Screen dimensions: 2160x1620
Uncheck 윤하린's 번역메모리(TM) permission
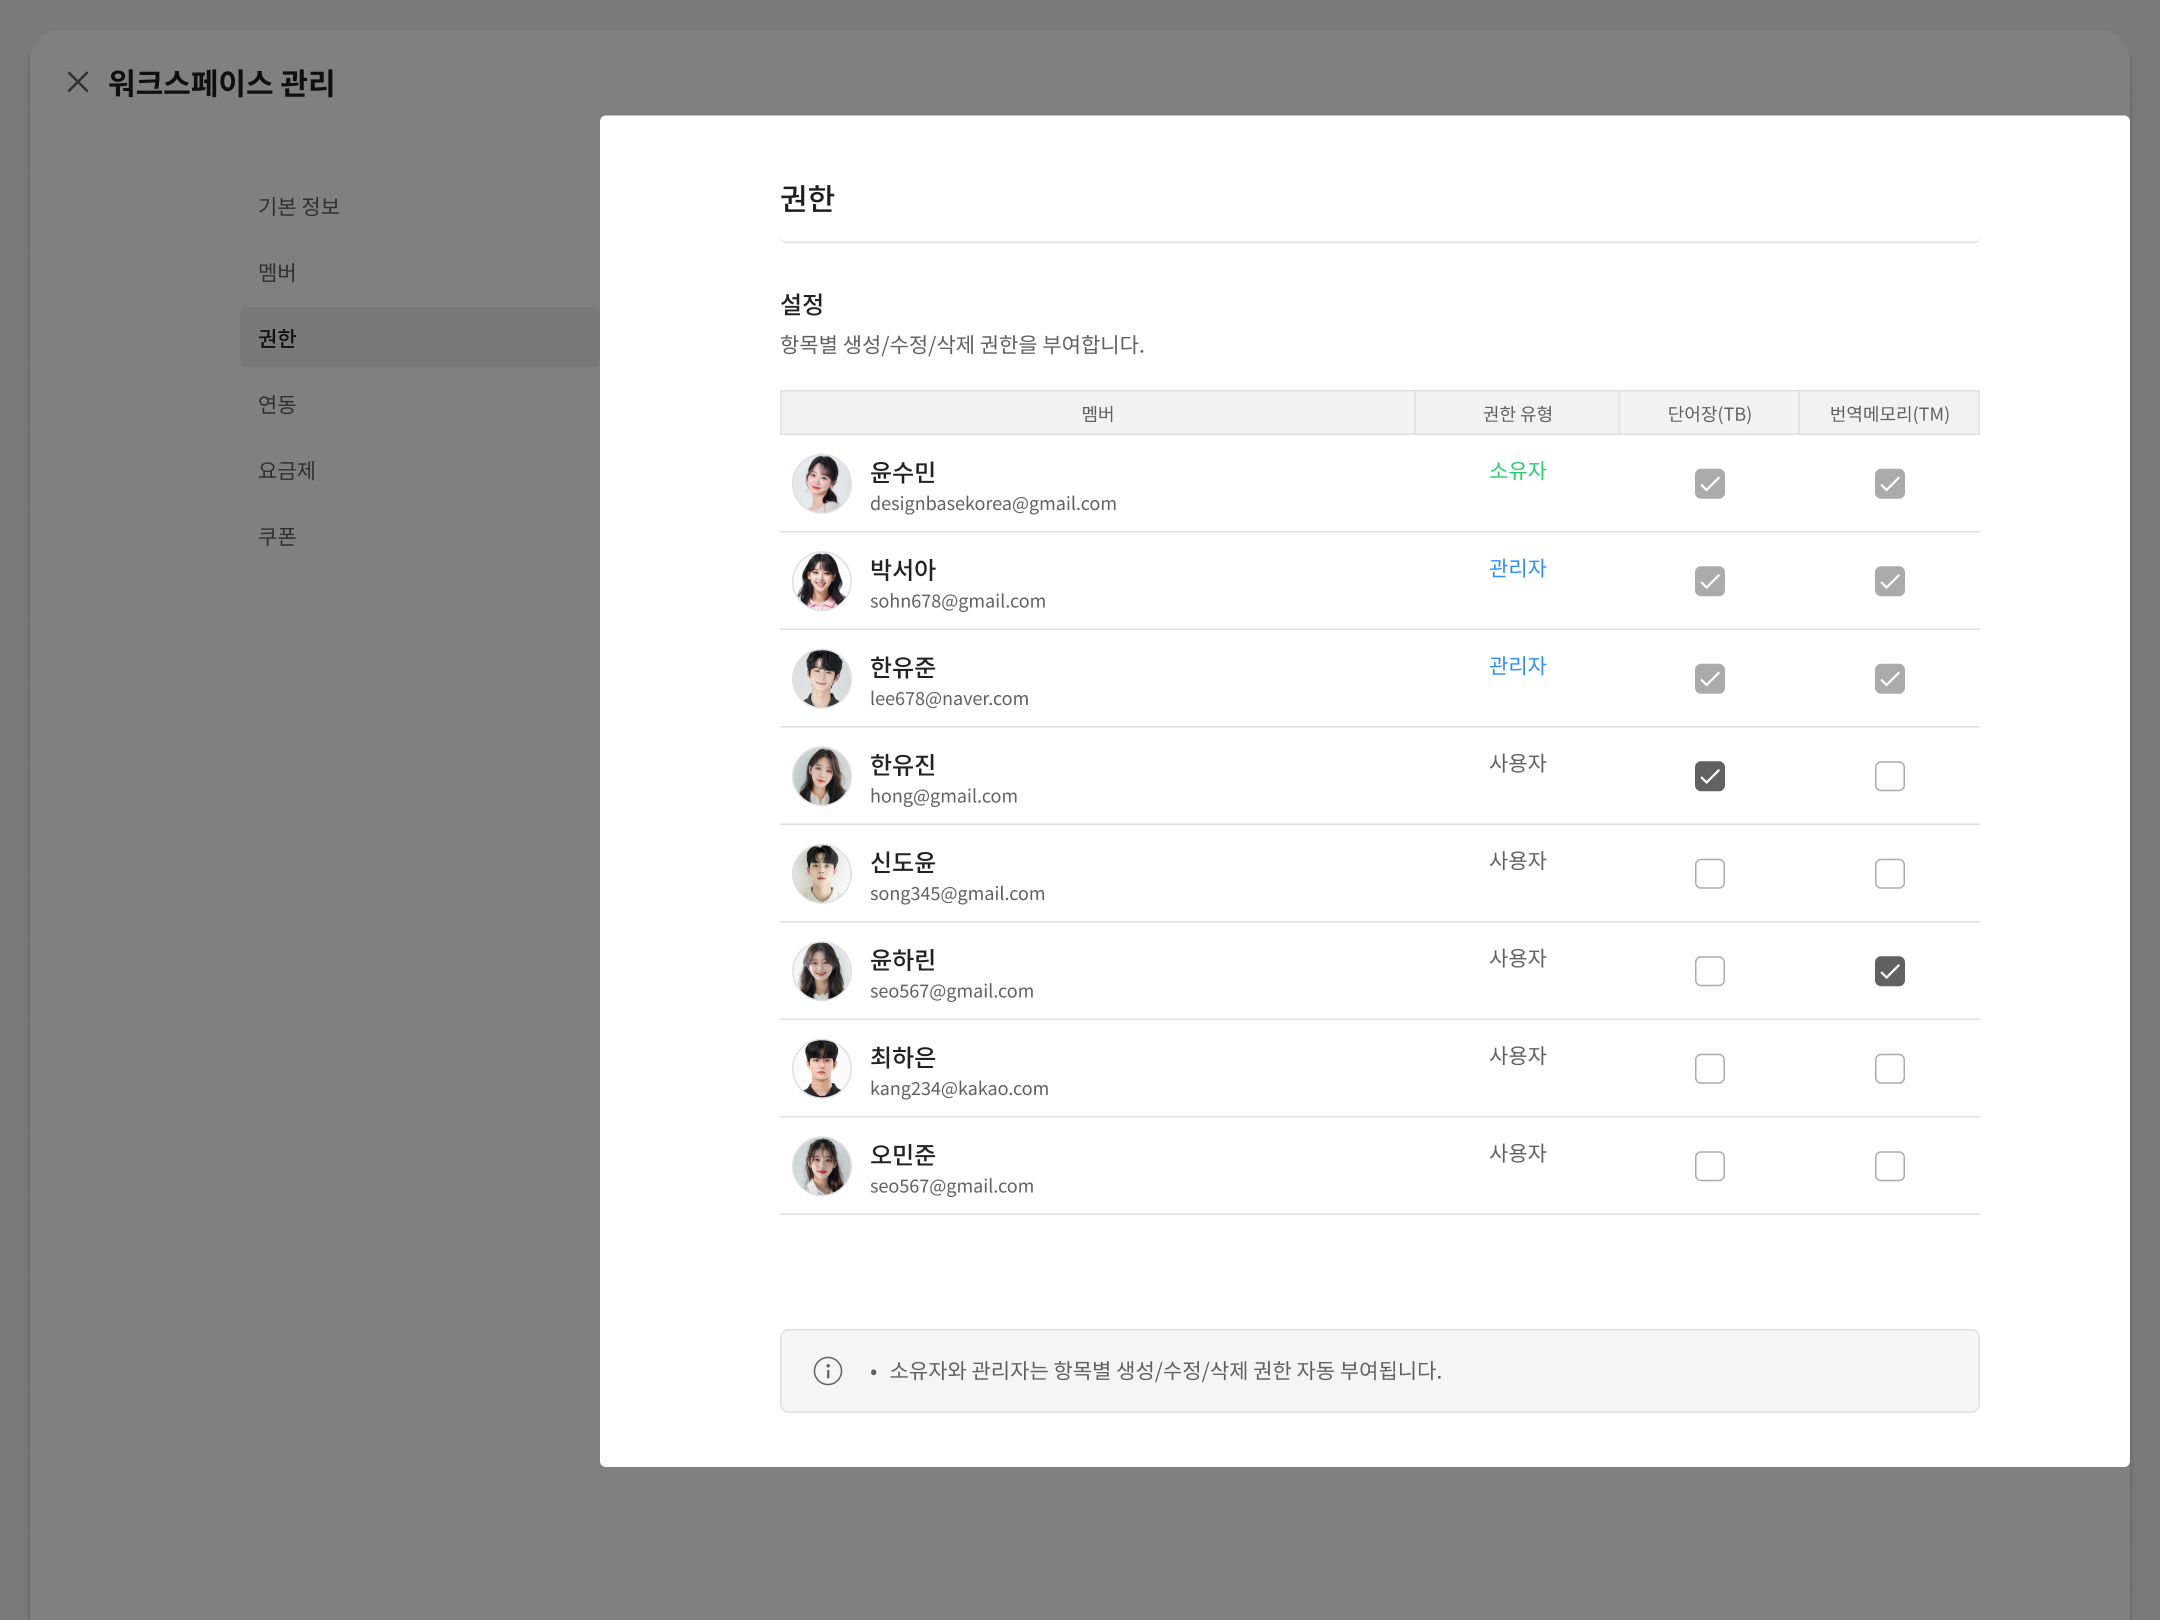(x=1889, y=972)
